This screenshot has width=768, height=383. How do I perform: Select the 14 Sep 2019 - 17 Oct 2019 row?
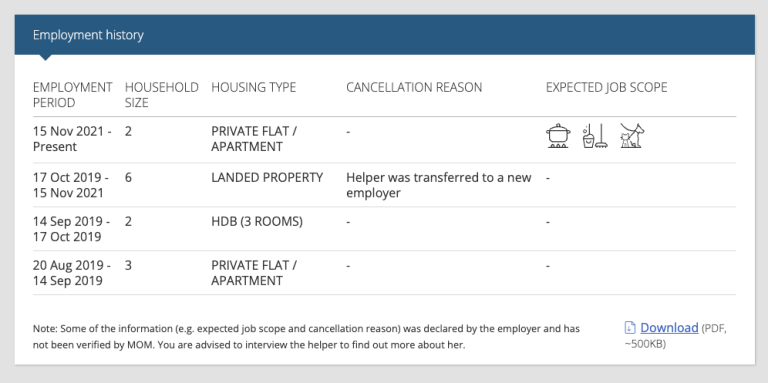384,229
